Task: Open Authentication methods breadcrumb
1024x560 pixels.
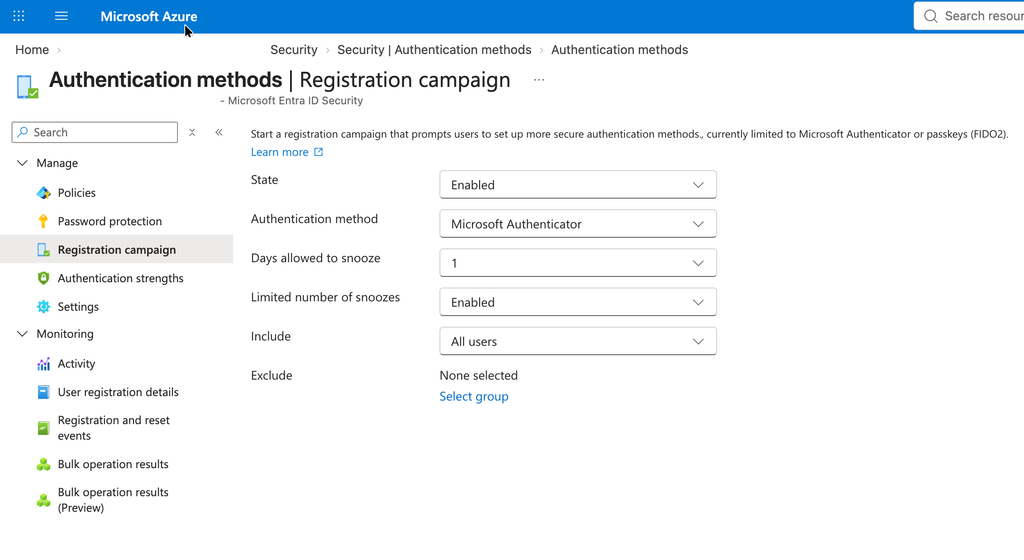Action: [x=620, y=50]
